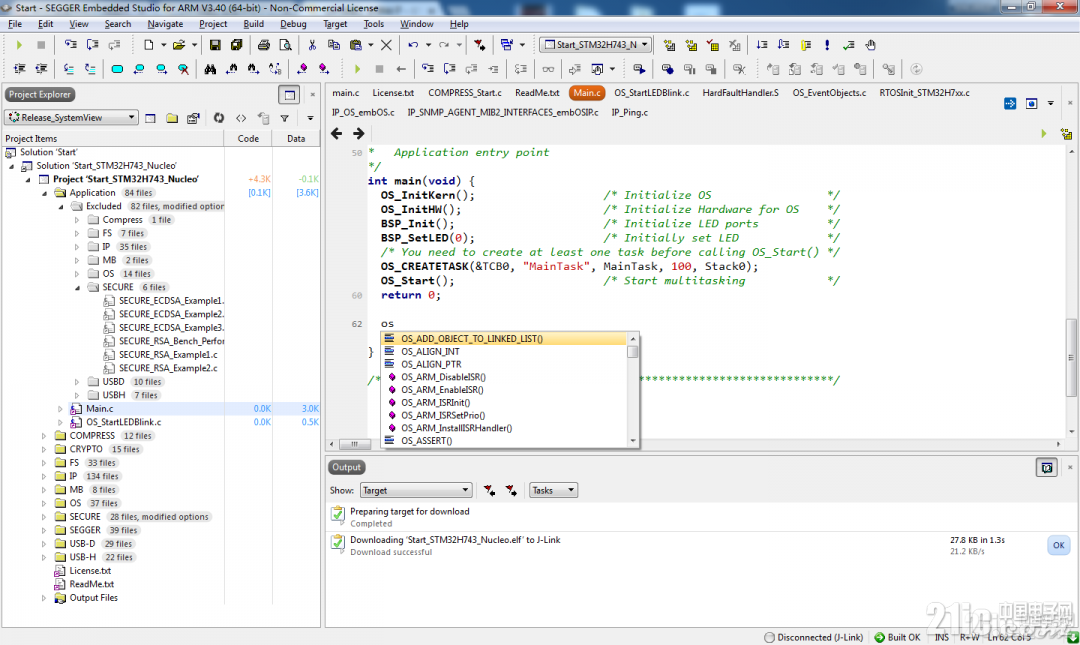Image resolution: width=1080 pixels, height=645 pixels.
Task: Click the Save floppy disk icon
Action: pos(215,45)
